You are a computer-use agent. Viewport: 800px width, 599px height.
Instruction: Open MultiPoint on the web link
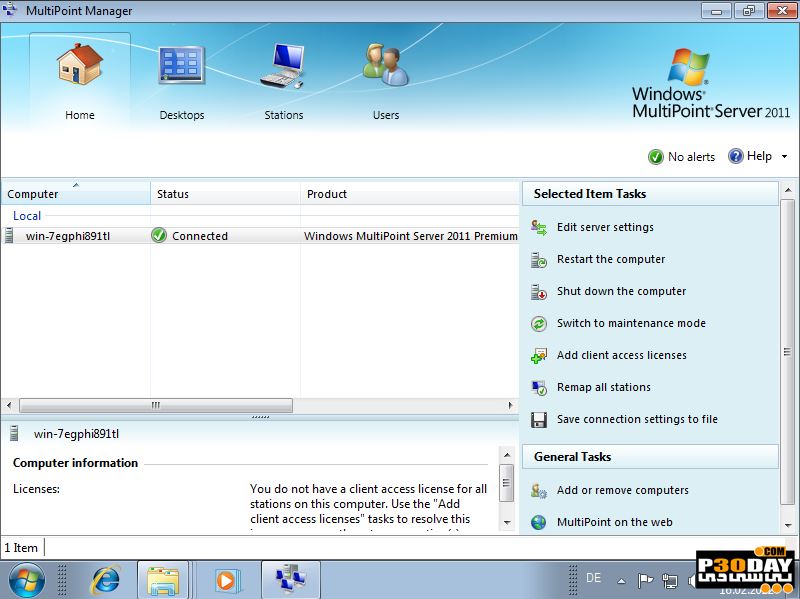[614, 522]
